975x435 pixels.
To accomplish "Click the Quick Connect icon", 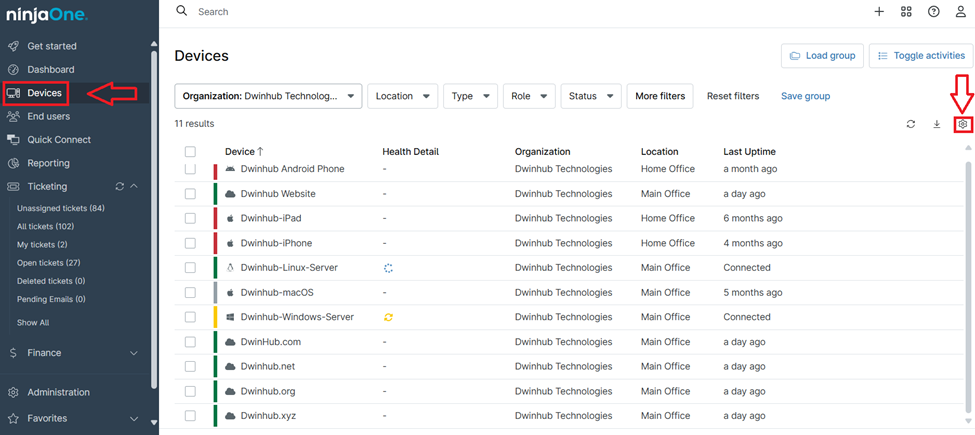I will coord(12,140).
